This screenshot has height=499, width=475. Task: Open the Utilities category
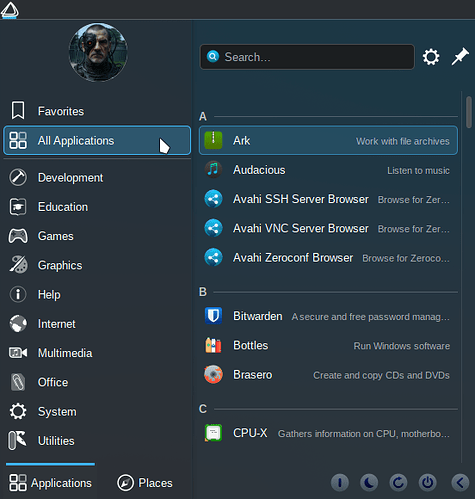[x=97, y=441]
